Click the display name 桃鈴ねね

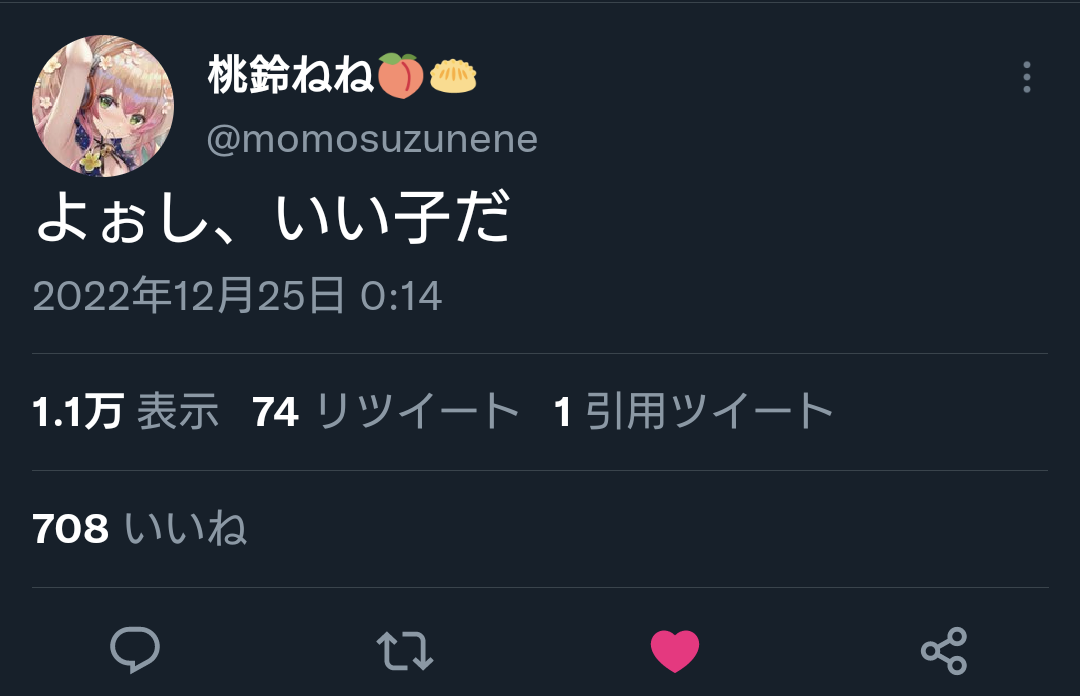pyautogui.click(x=290, y=75)
